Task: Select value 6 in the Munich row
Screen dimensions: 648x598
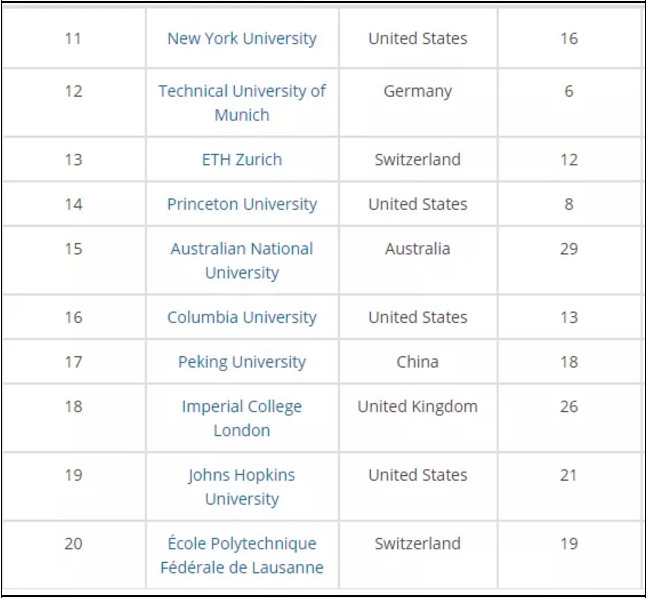Action: point(569,92)
